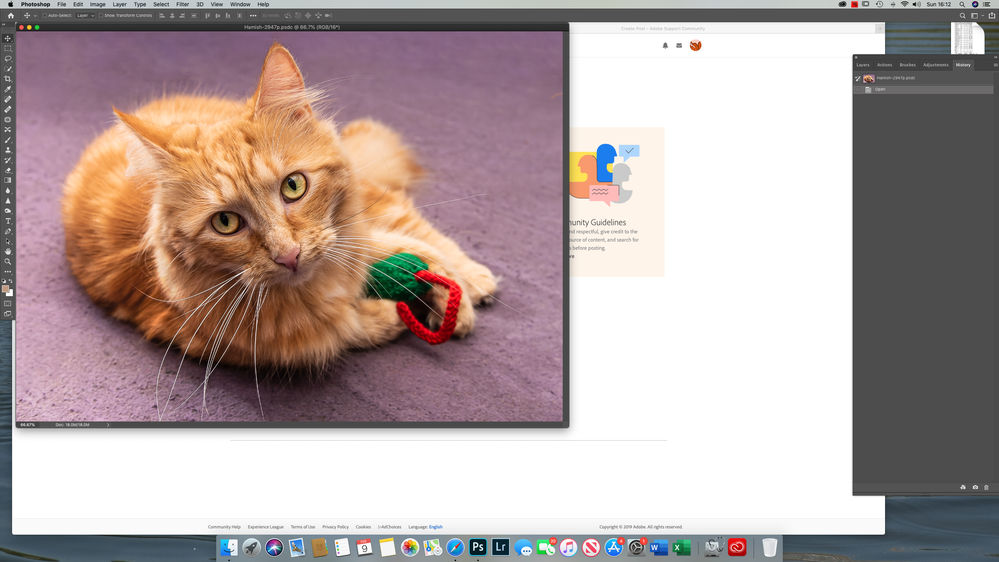Enable the Auto-Select checkbox
The width and height of the screenshot is (999, 562).
click(45, 15)
